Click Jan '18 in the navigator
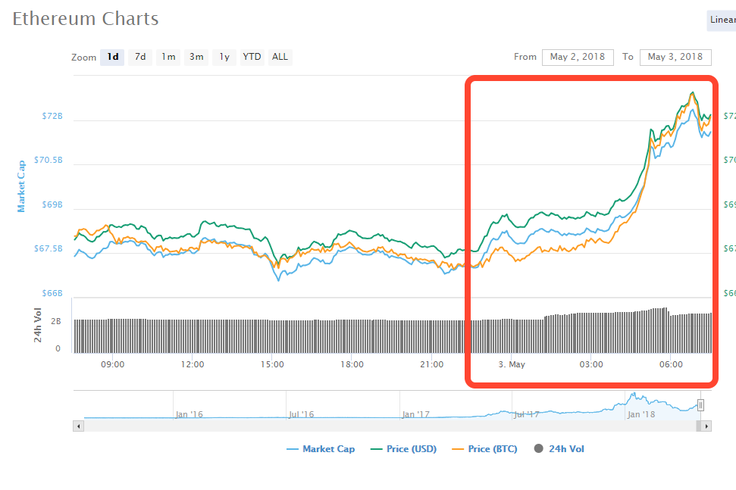 pyautogui.click(x=641, y=414)
